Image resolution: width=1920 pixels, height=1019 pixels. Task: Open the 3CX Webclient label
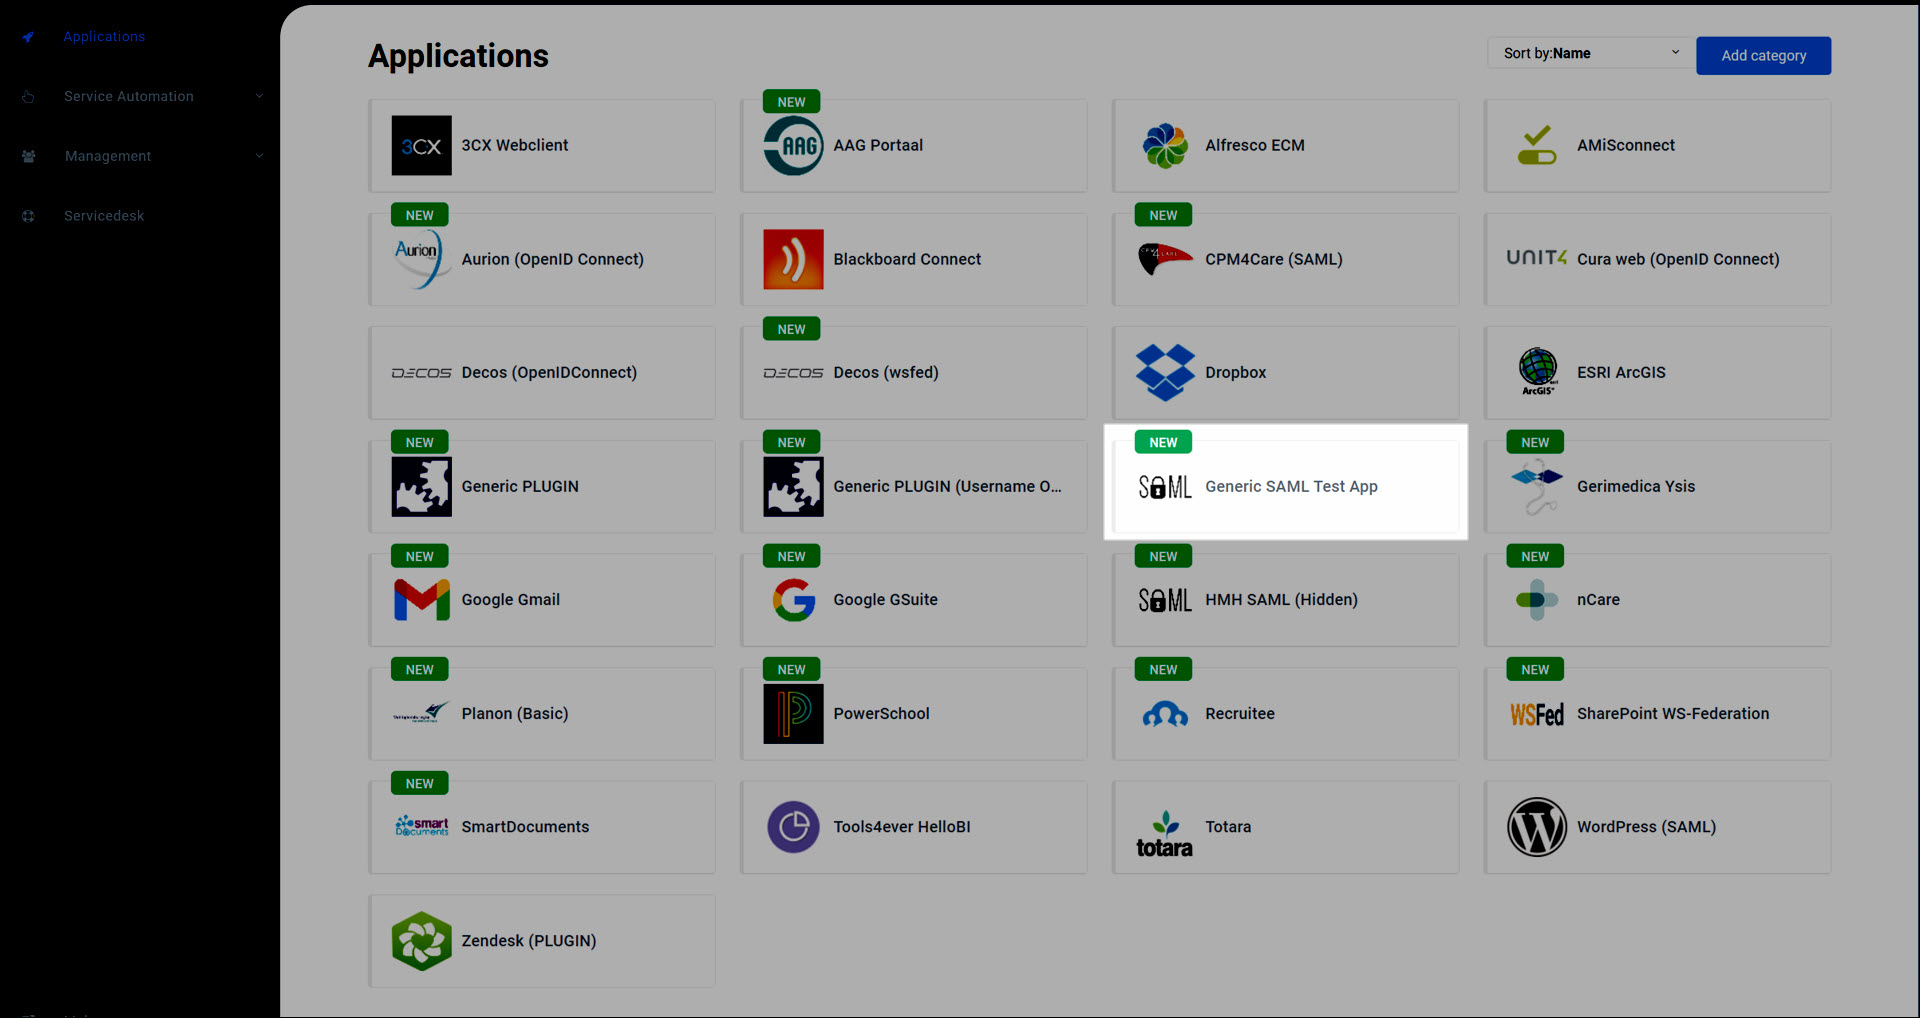514,145
